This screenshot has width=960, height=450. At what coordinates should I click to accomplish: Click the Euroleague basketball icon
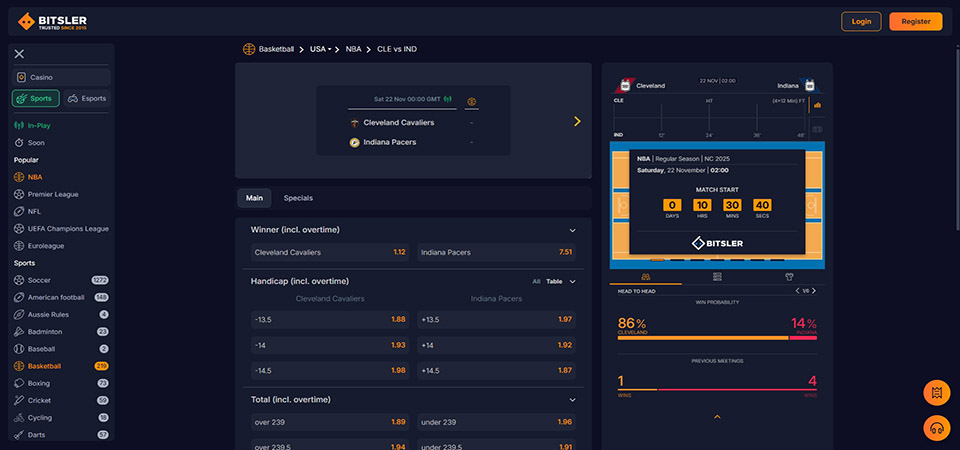click(x=19, y=246)
